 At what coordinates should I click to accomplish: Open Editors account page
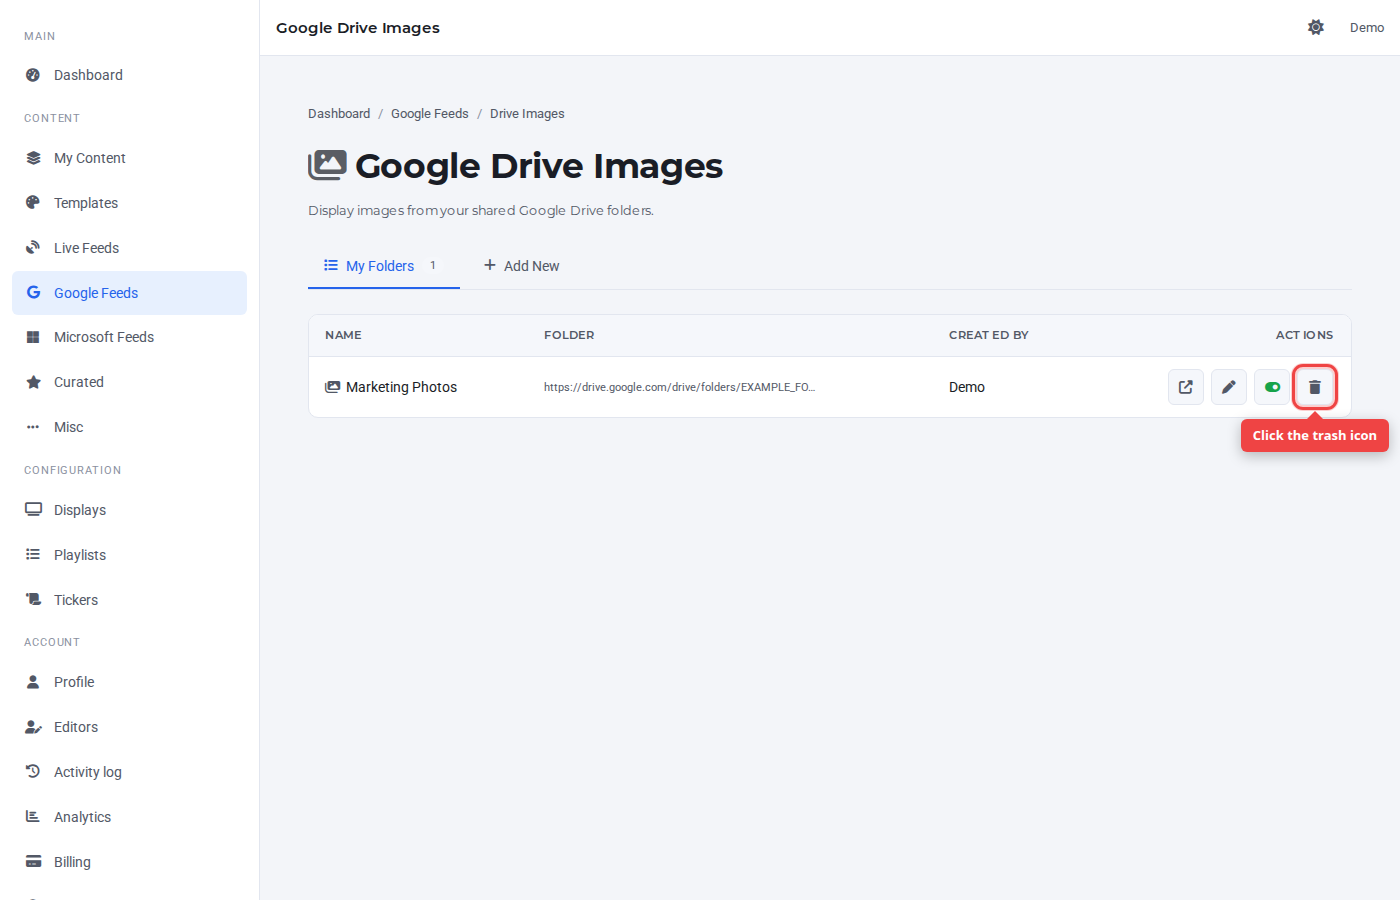point(129,727)
